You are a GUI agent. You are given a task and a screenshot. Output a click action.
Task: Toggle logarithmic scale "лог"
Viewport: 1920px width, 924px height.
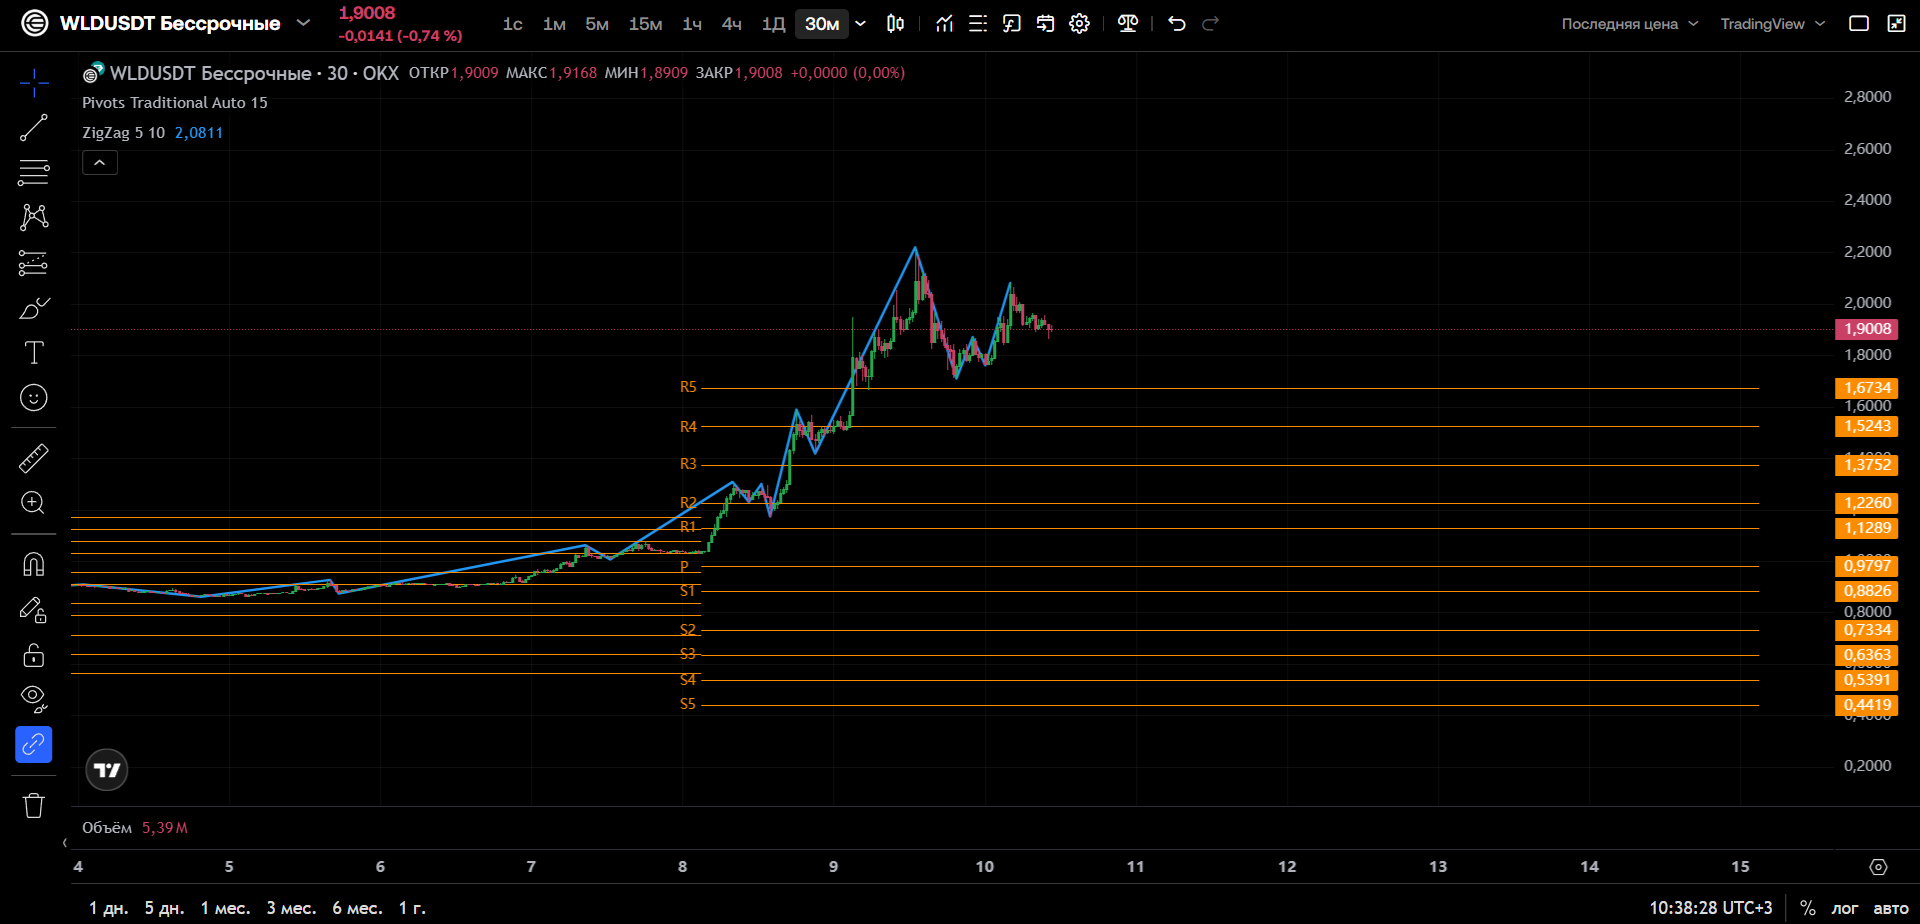click(1844, 908)
